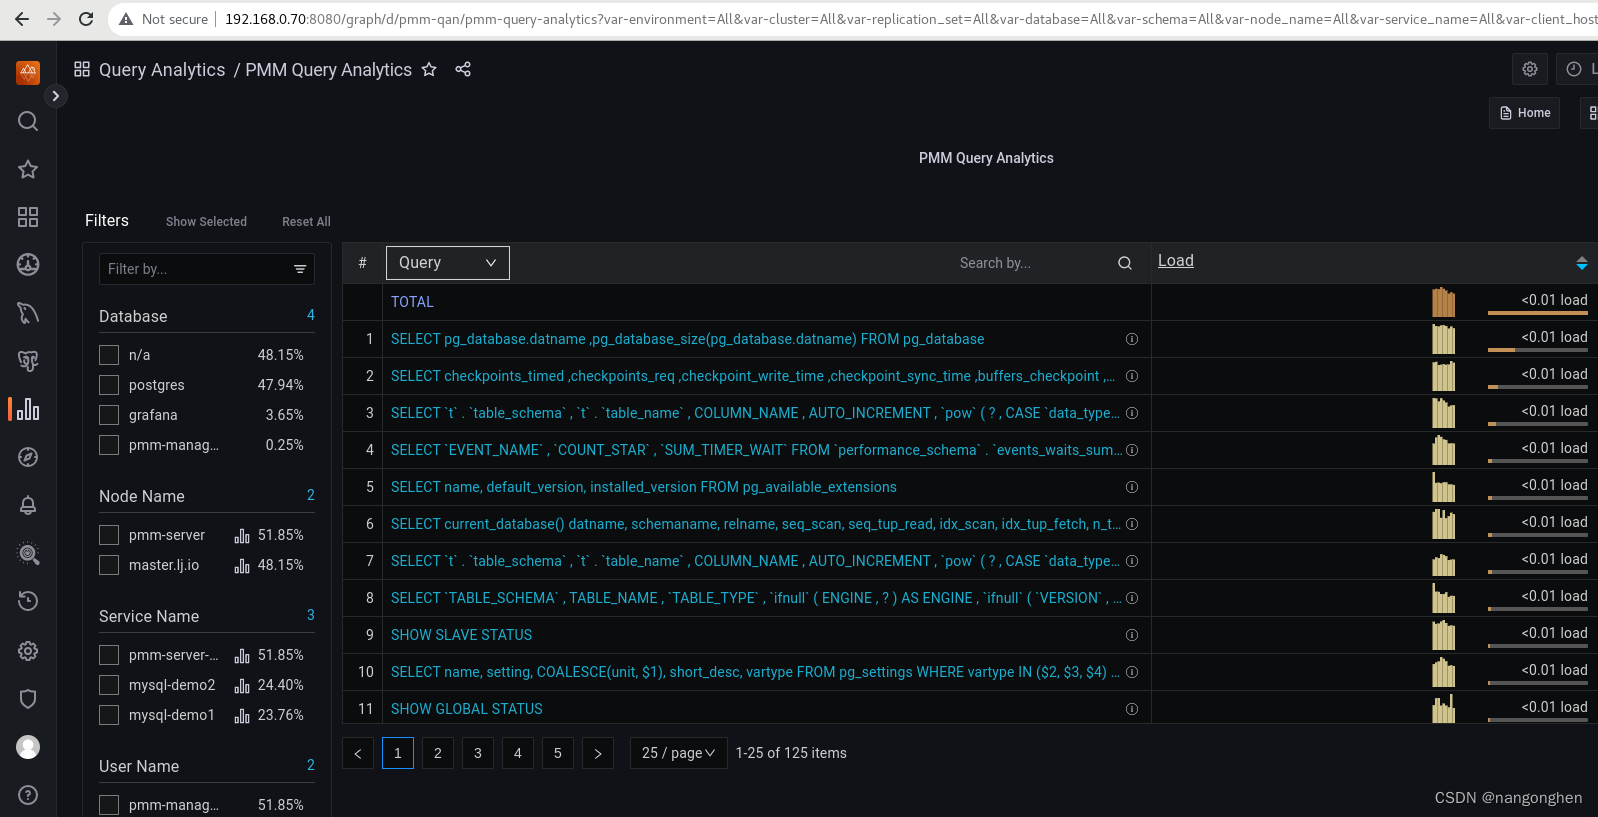Screen dimensions: 1598x817
Task: Check the pmm-server service name filter
Action: (x=109, y=655)
